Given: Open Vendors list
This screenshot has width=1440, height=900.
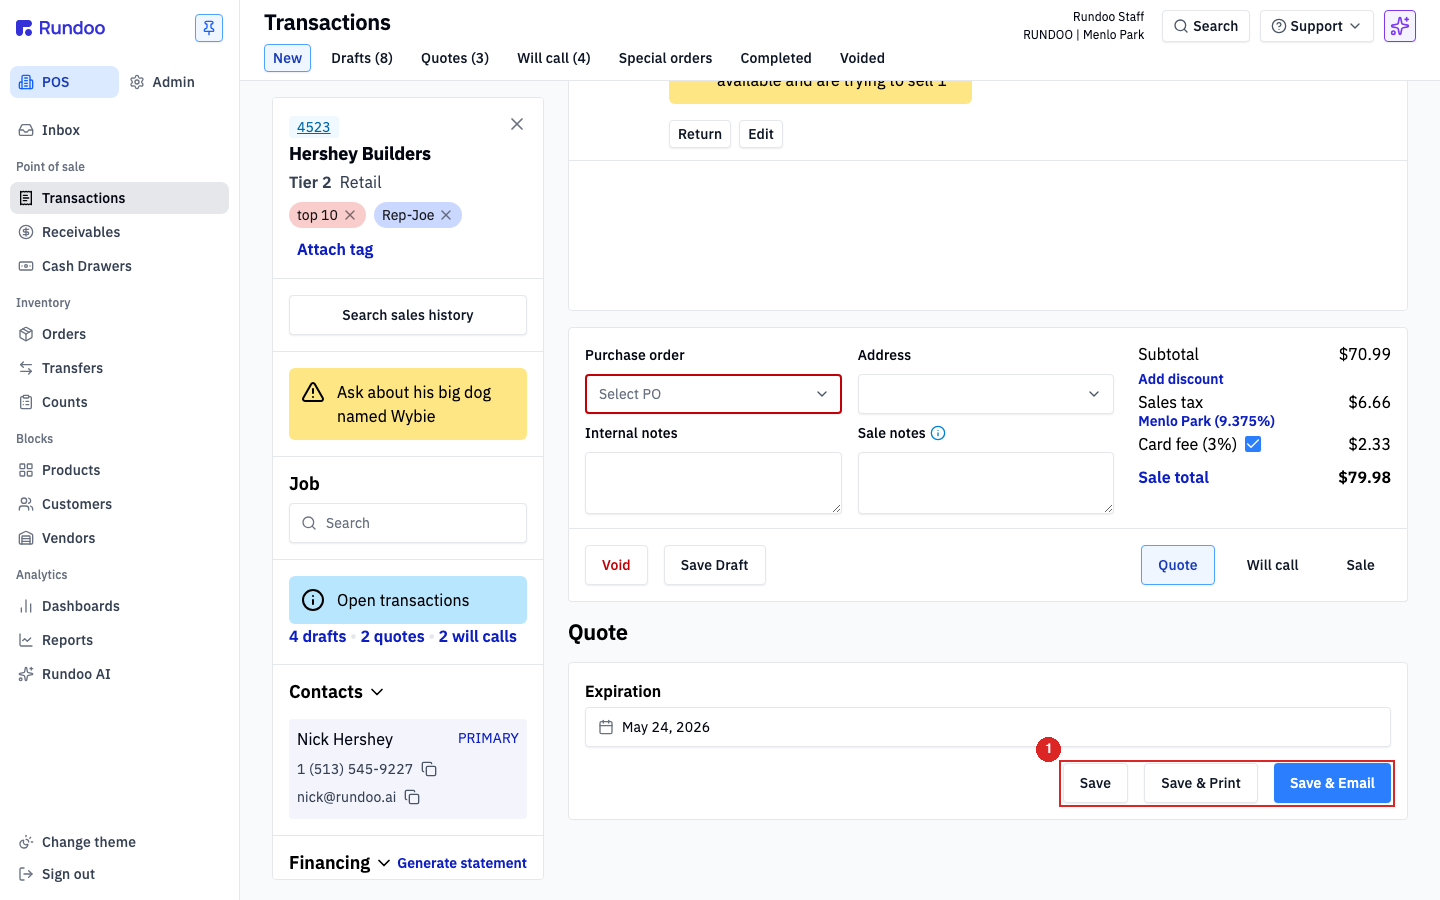Looking at the screenshot, I should [120, 538].
